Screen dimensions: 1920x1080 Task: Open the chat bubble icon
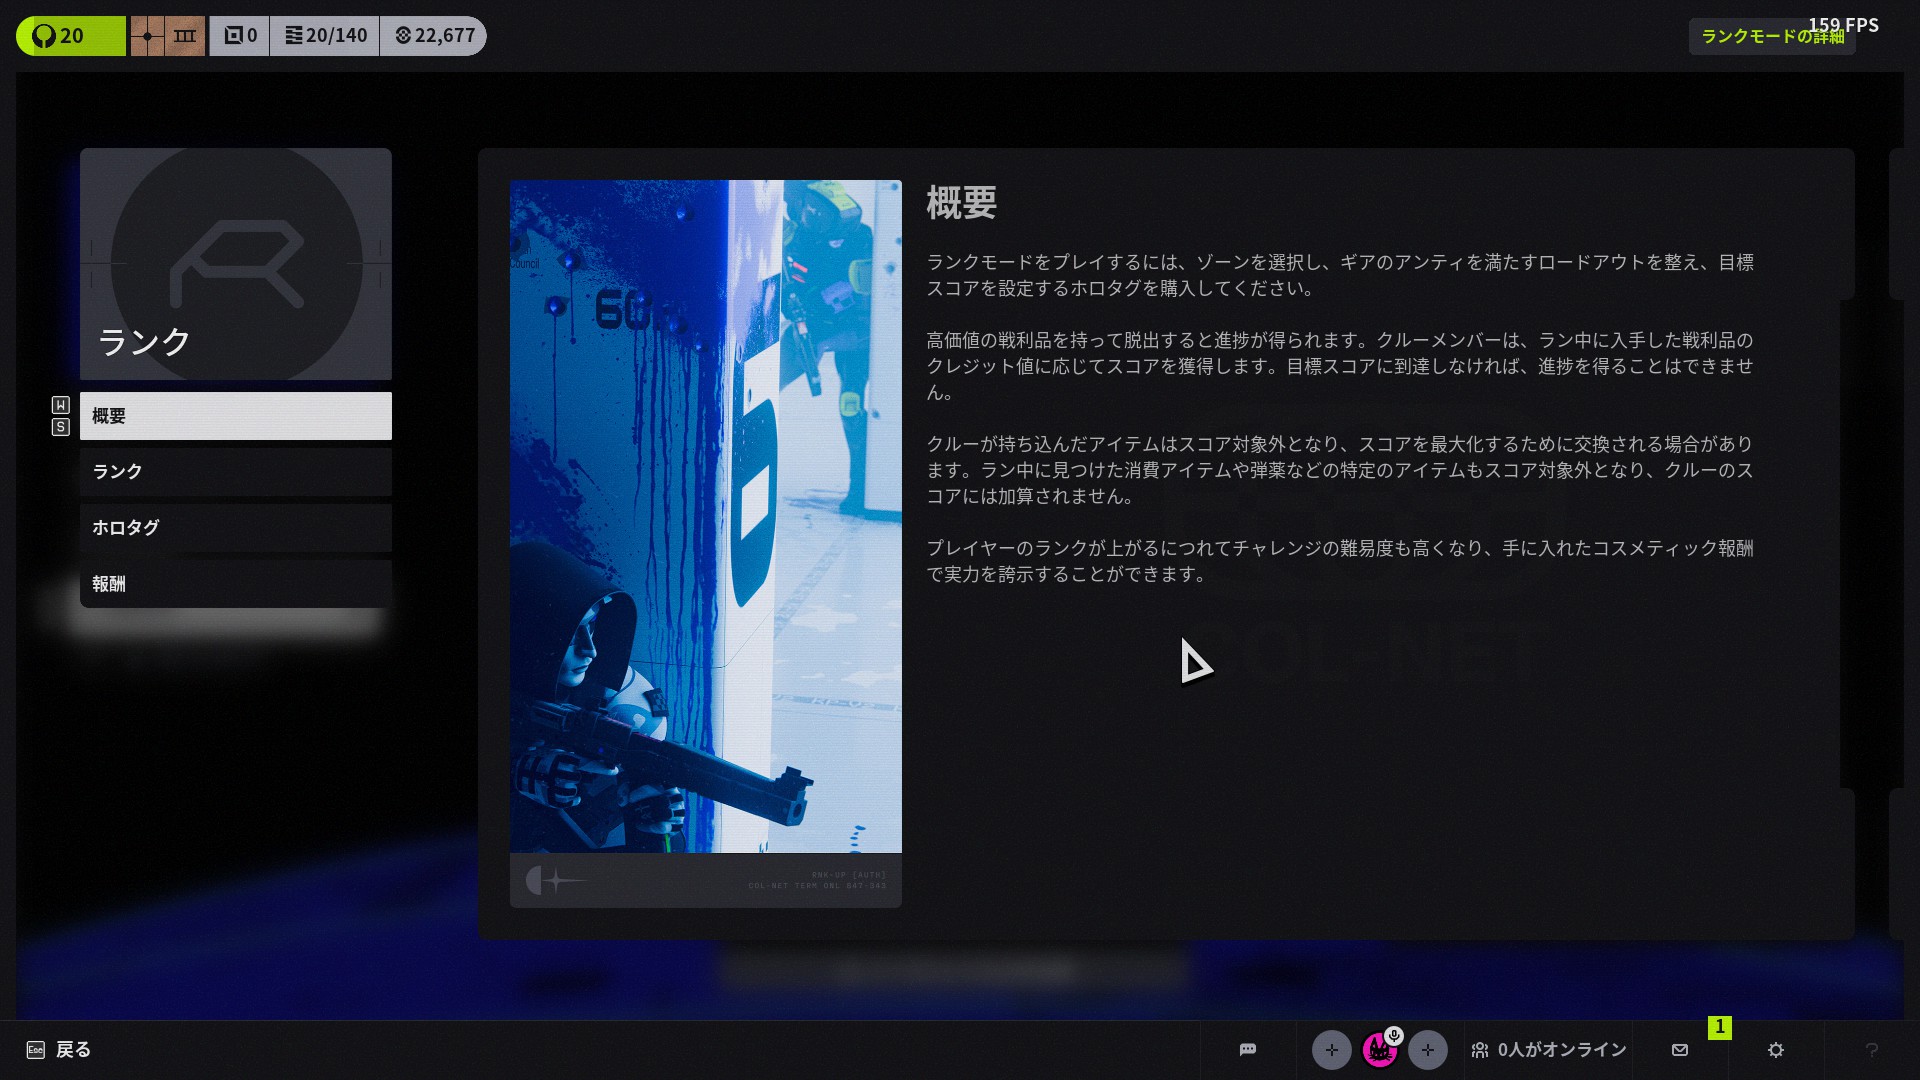pyautogui.click(x=1247, y=1050)
